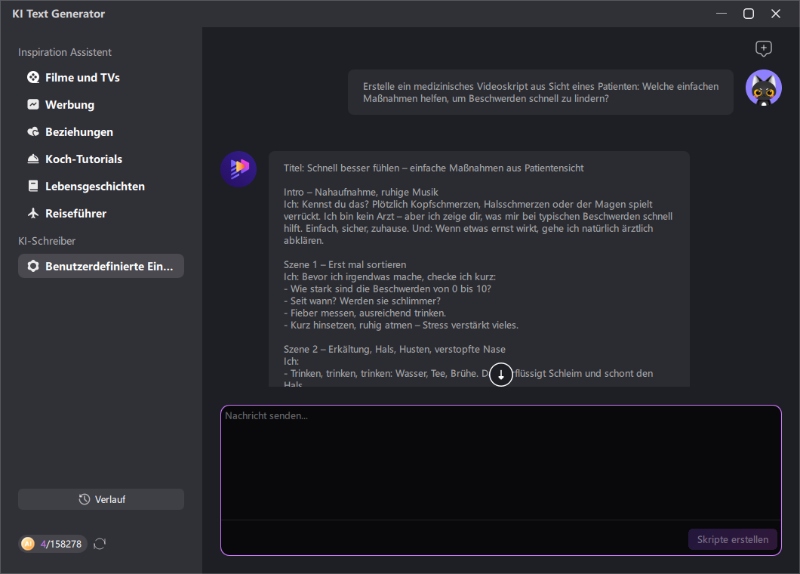Click the Inspiration Assistent section header

pos(65,52)
